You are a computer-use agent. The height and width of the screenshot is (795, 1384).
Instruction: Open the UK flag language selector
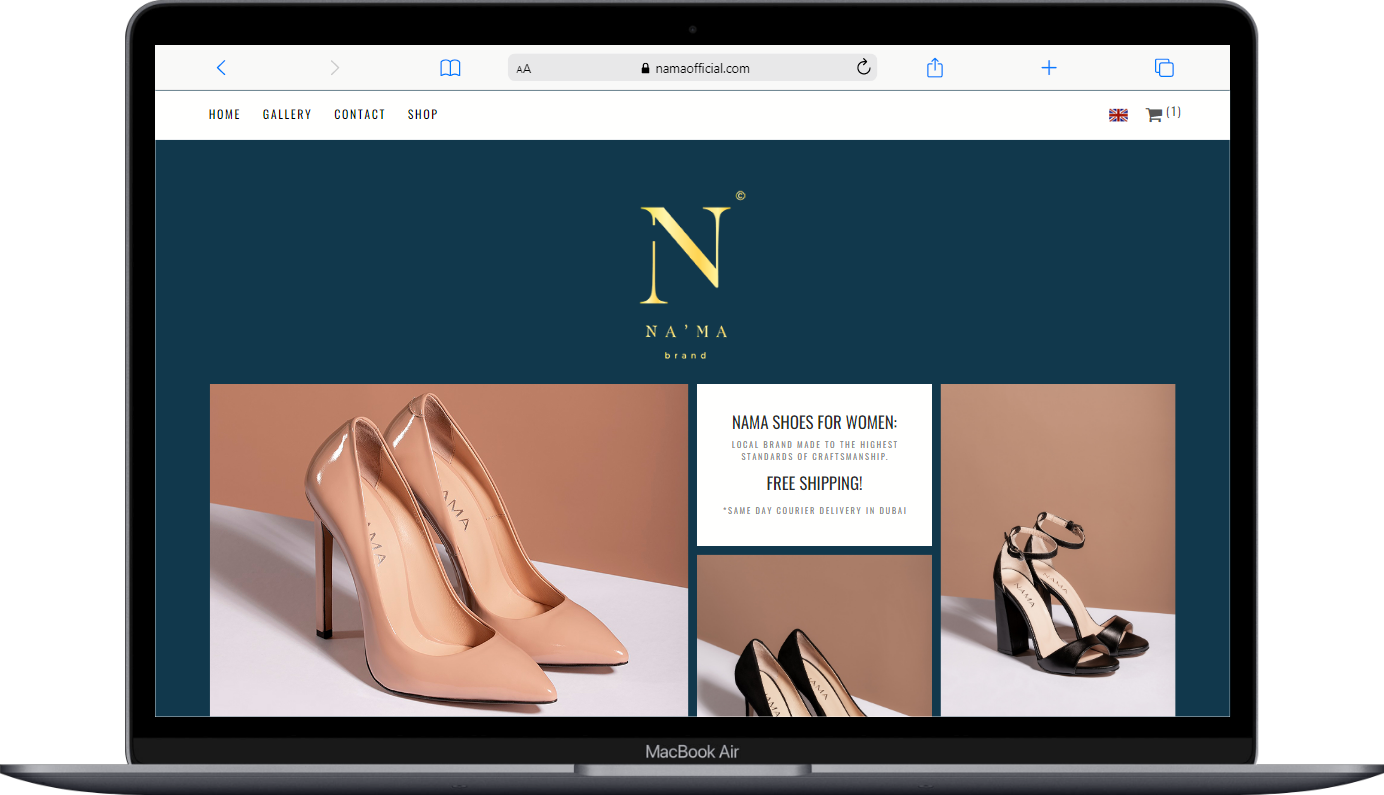(1118, 115)
